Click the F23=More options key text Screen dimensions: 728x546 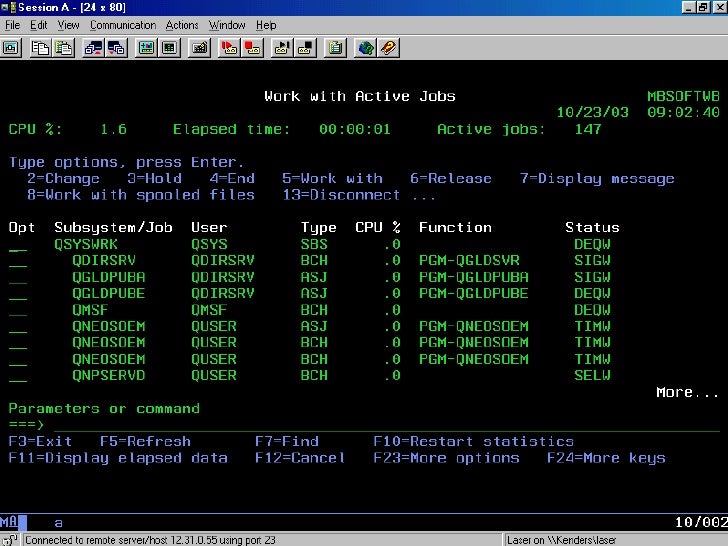[x=446, y=458]
